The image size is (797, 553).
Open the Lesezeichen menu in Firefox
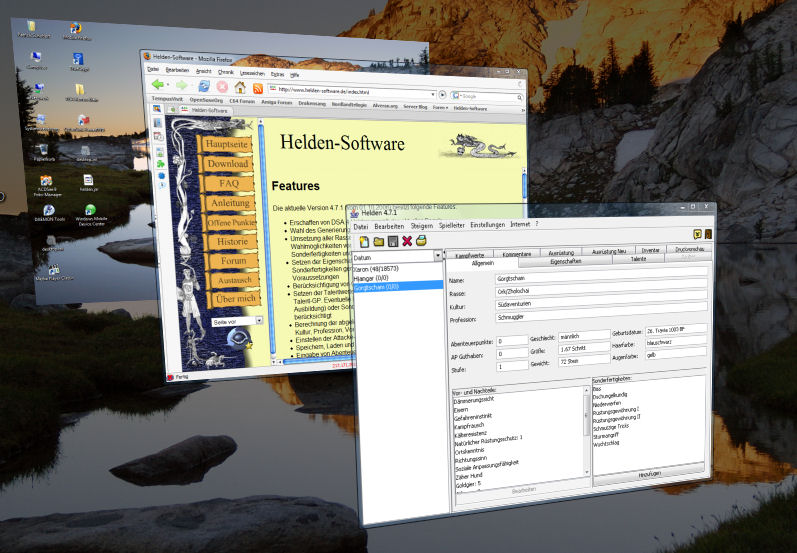tap(252, 73)
